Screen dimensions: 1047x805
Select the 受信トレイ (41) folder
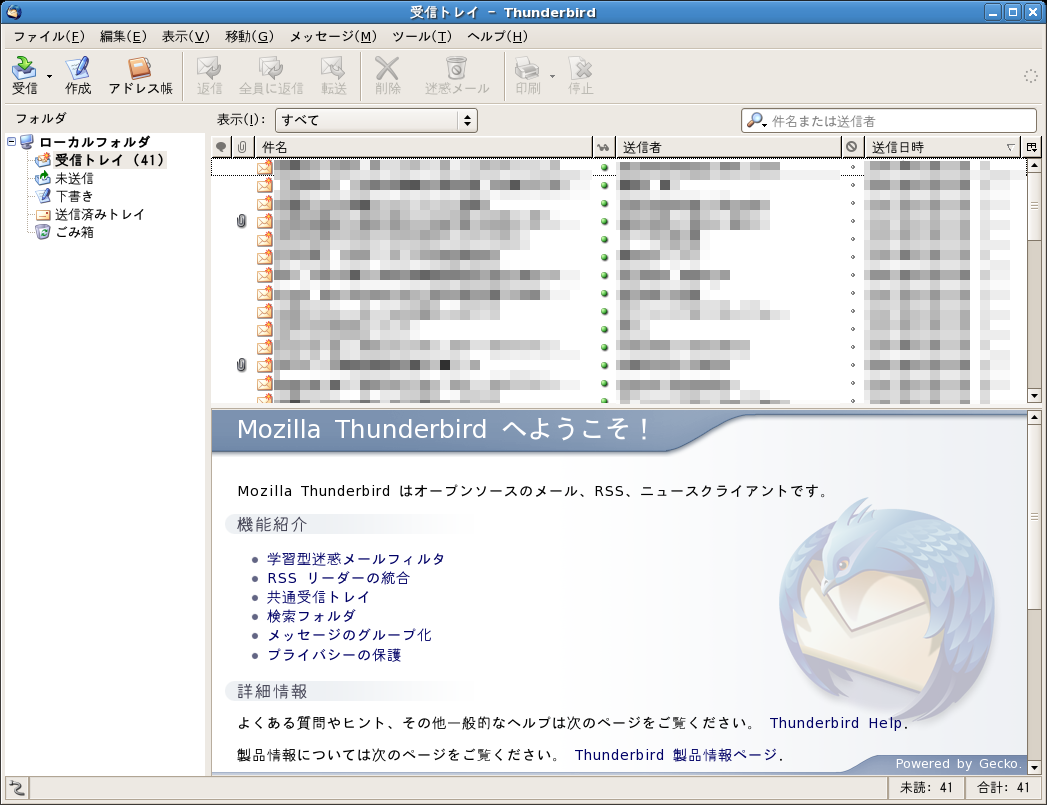pyautogui.click(x=110, y=160)
